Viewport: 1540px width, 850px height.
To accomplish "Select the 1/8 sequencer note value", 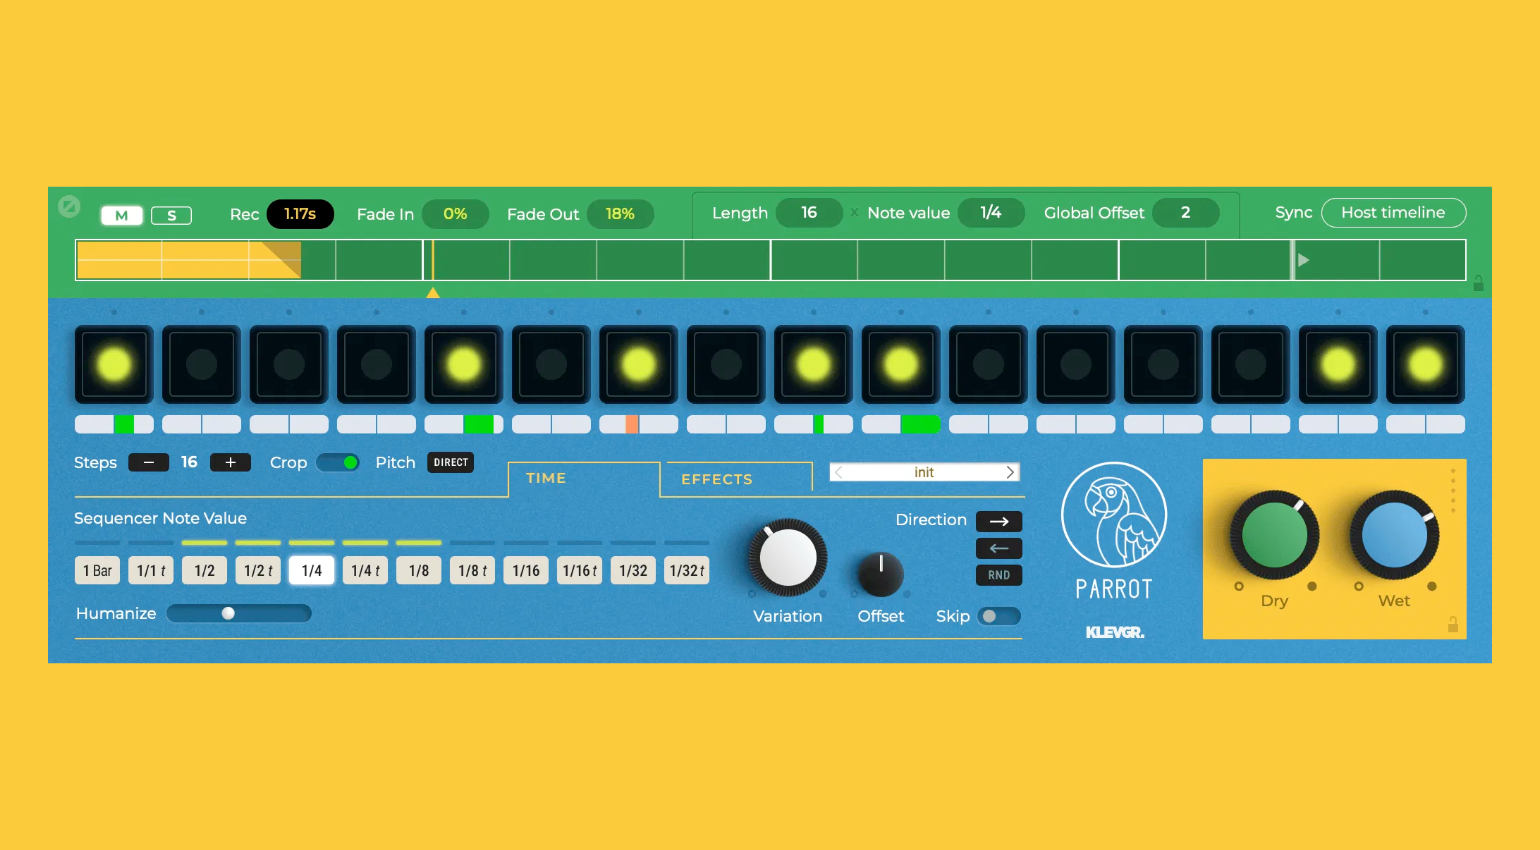I will click(419, 571).
